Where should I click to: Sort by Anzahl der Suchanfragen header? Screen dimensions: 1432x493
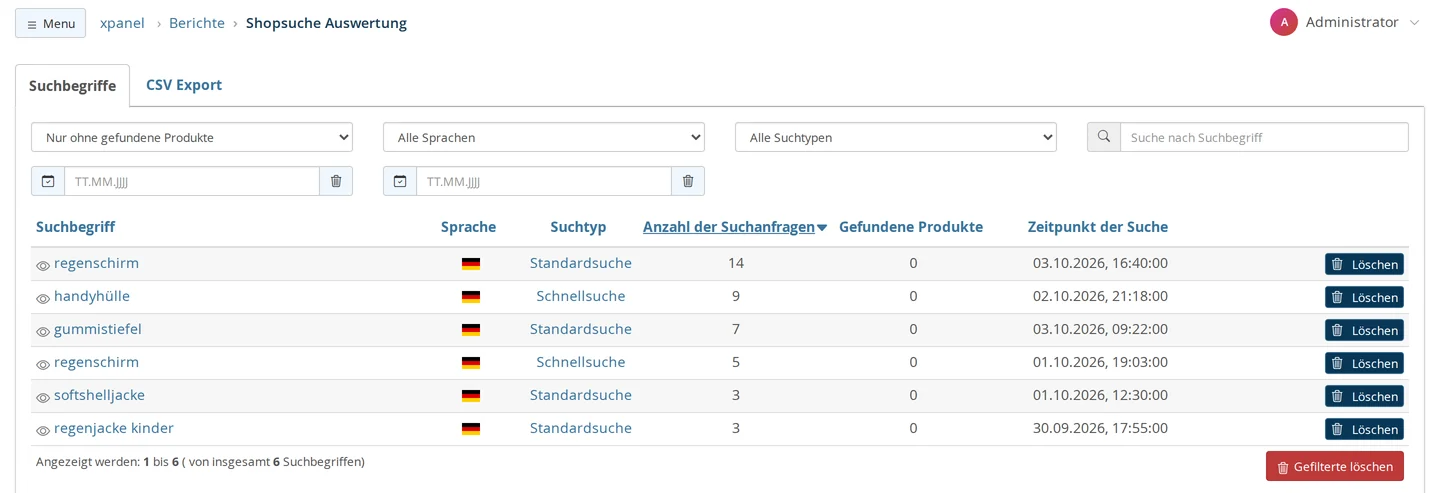coord(735,227)
